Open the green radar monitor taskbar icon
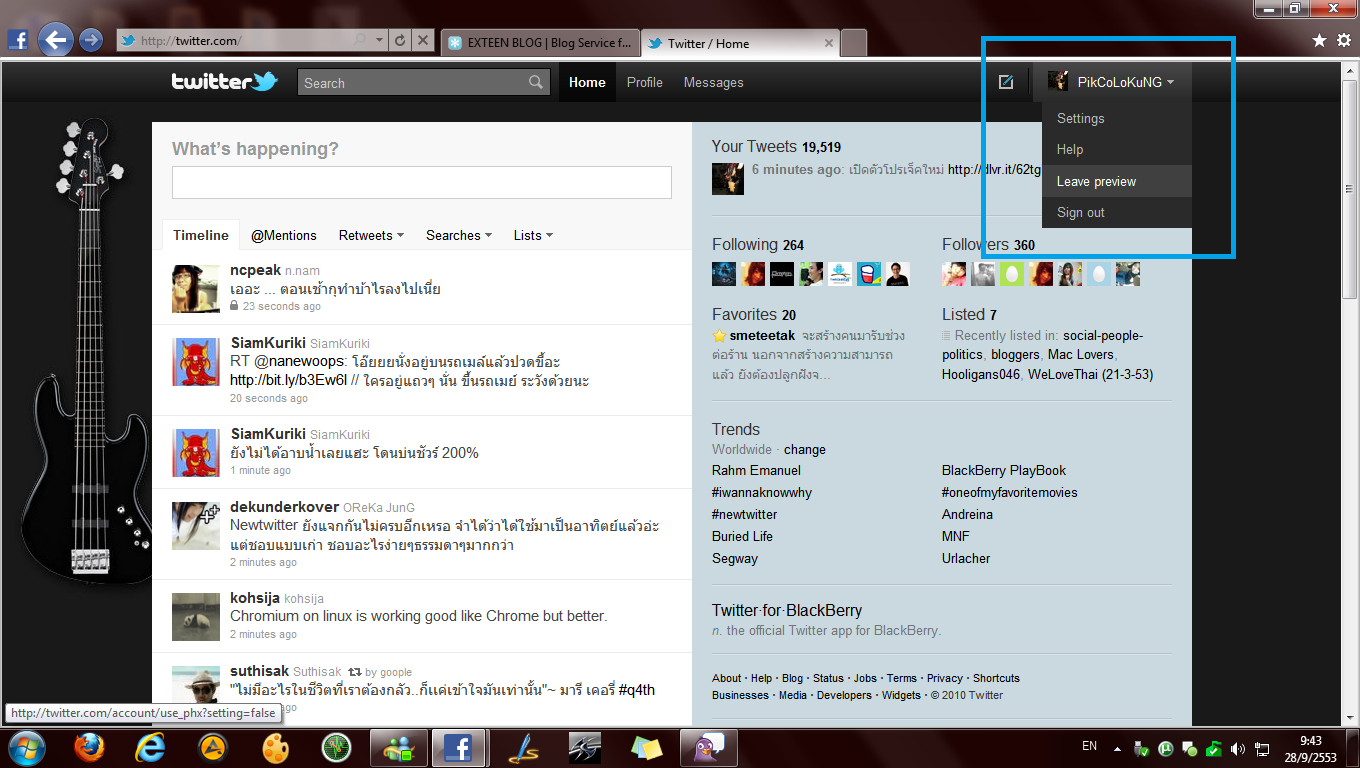Screen dimensions: 1360x768 coord(336,747)
